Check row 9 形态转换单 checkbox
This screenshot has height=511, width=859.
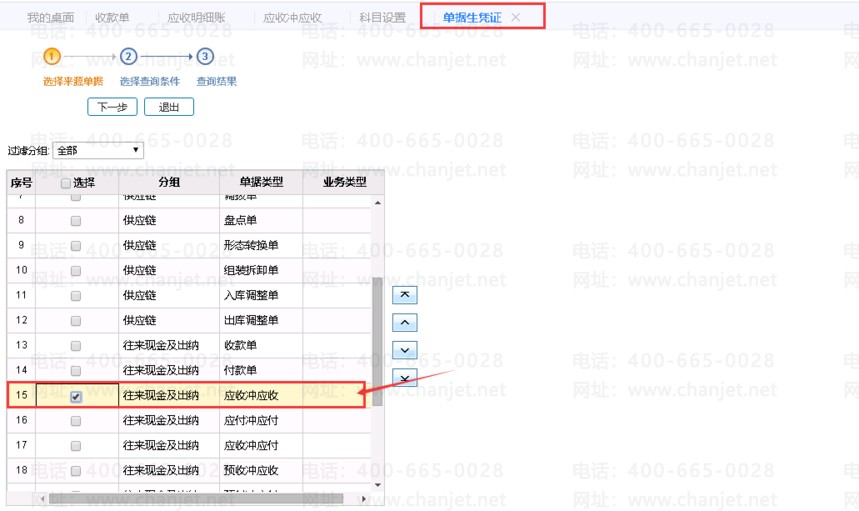point(76,245)
